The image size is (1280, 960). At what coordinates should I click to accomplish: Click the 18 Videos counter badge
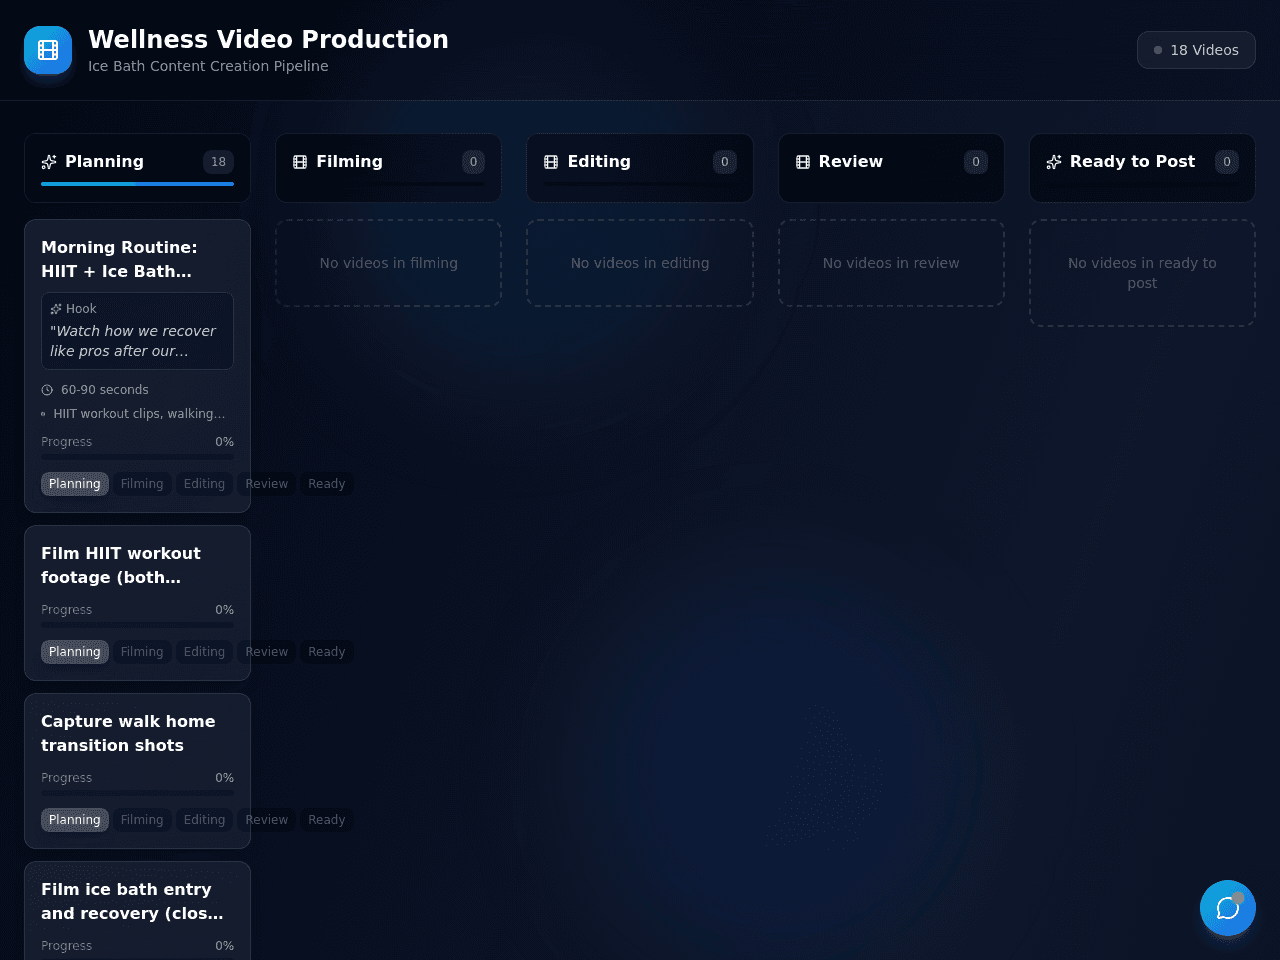pyautogui.click(x=1196, y=50)
